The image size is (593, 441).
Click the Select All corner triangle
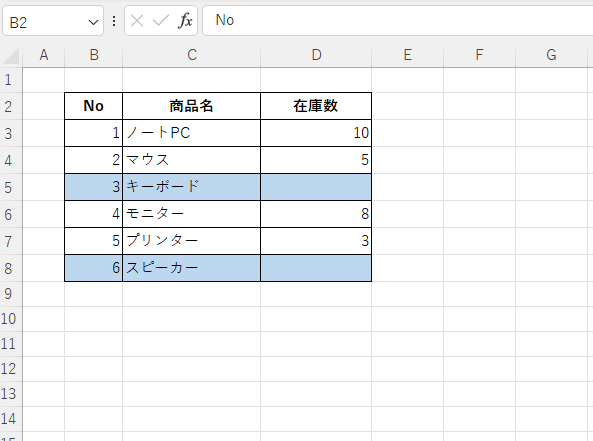coord(11,56)
